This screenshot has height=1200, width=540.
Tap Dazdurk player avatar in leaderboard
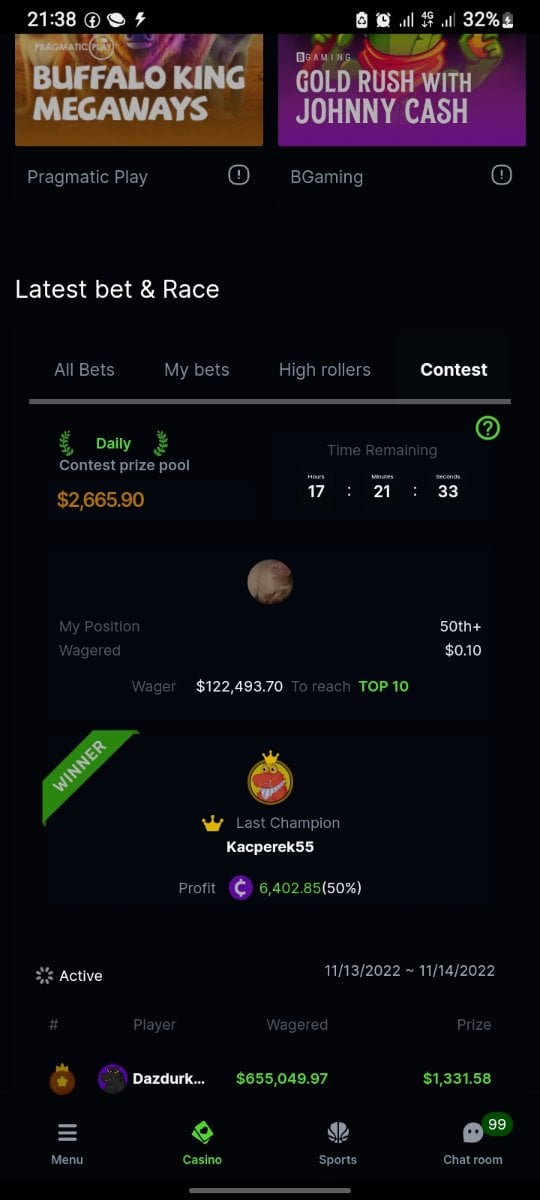point(112,1078)
